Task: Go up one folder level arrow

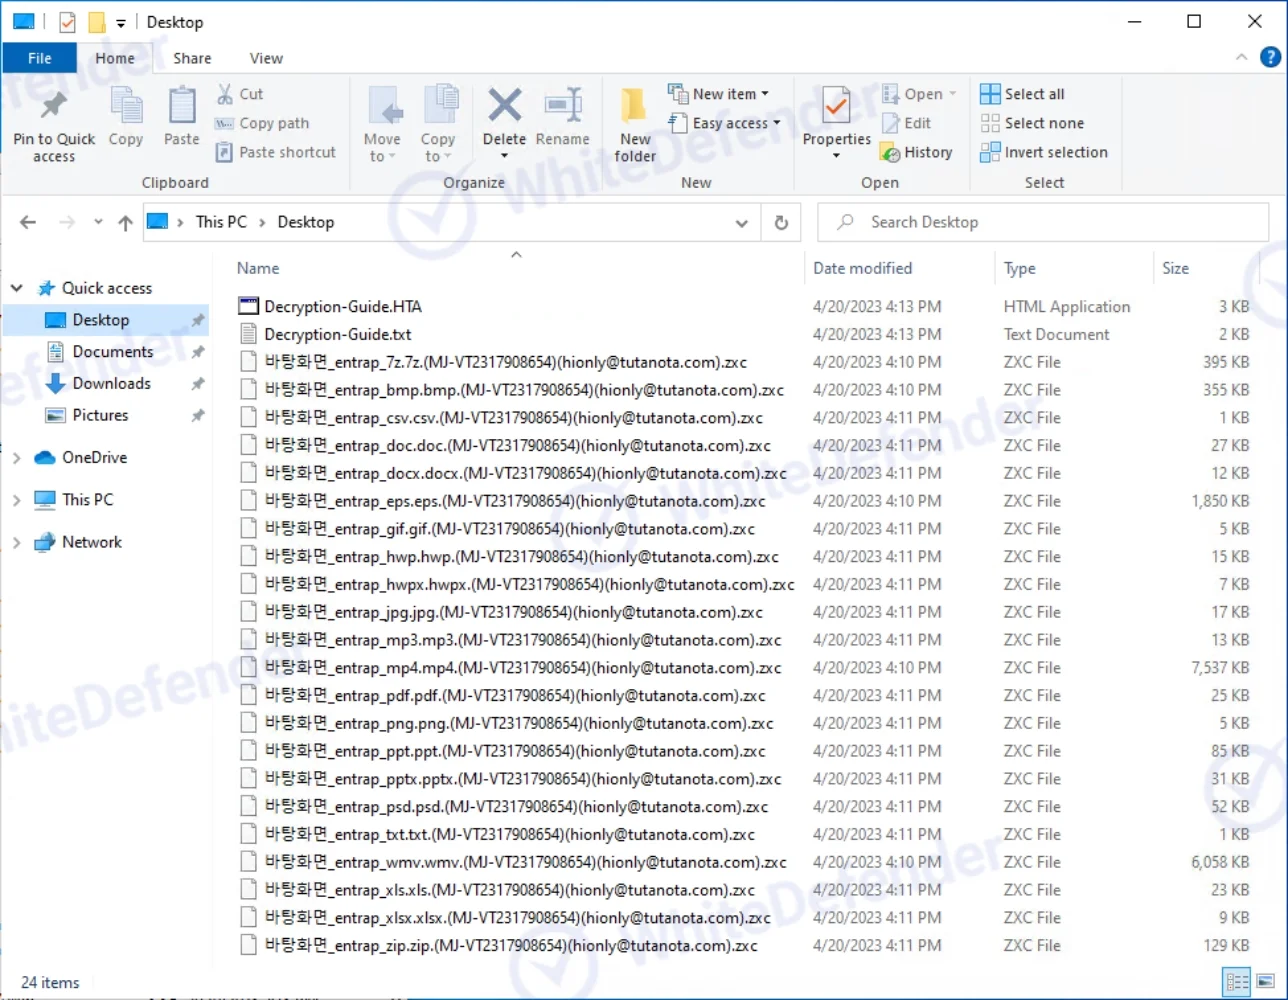Action: [125, 223]
